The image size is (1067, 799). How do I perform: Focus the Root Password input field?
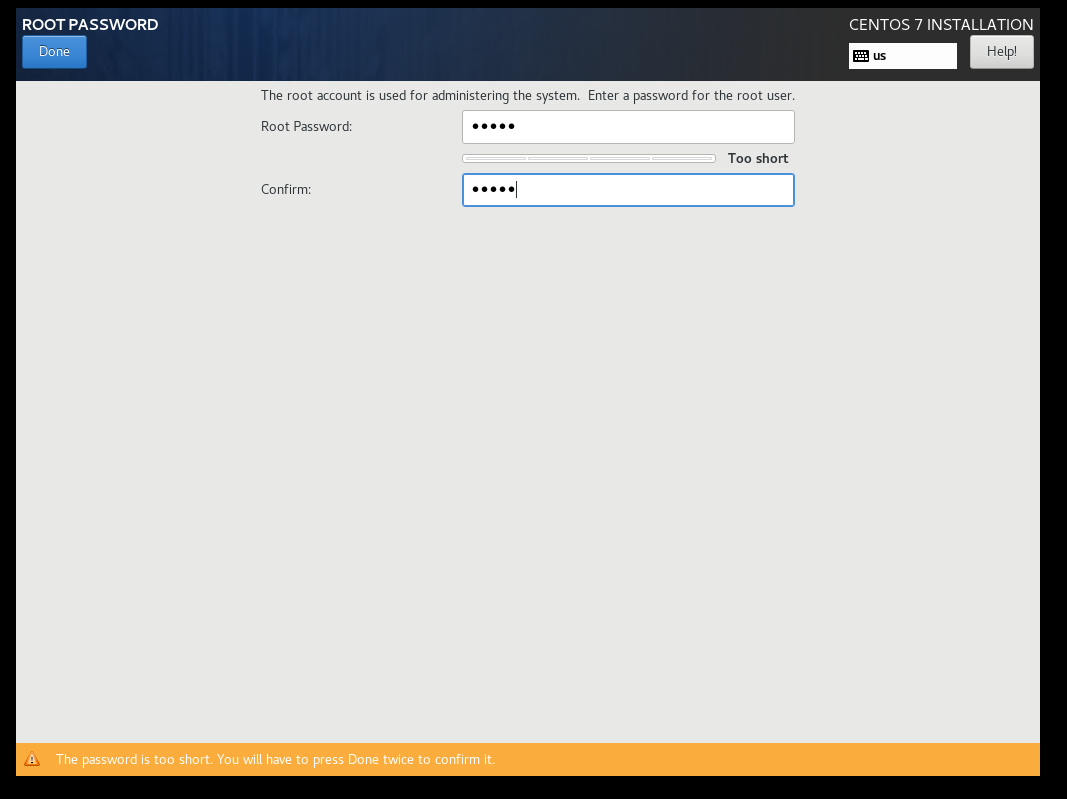tap(628, 127)
